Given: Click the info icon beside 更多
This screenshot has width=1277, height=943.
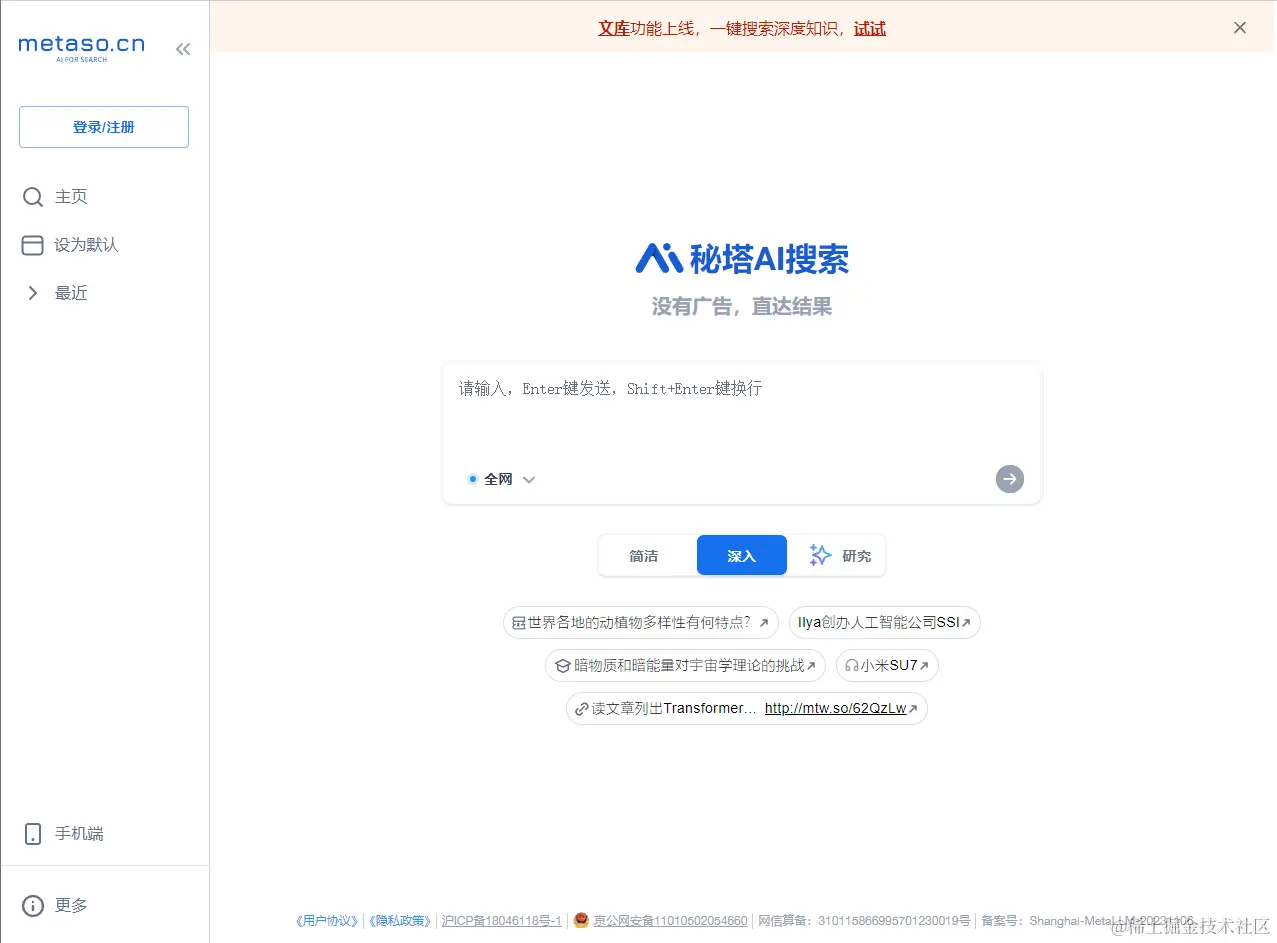Looking at the screenshot, I should click(33, 906).
